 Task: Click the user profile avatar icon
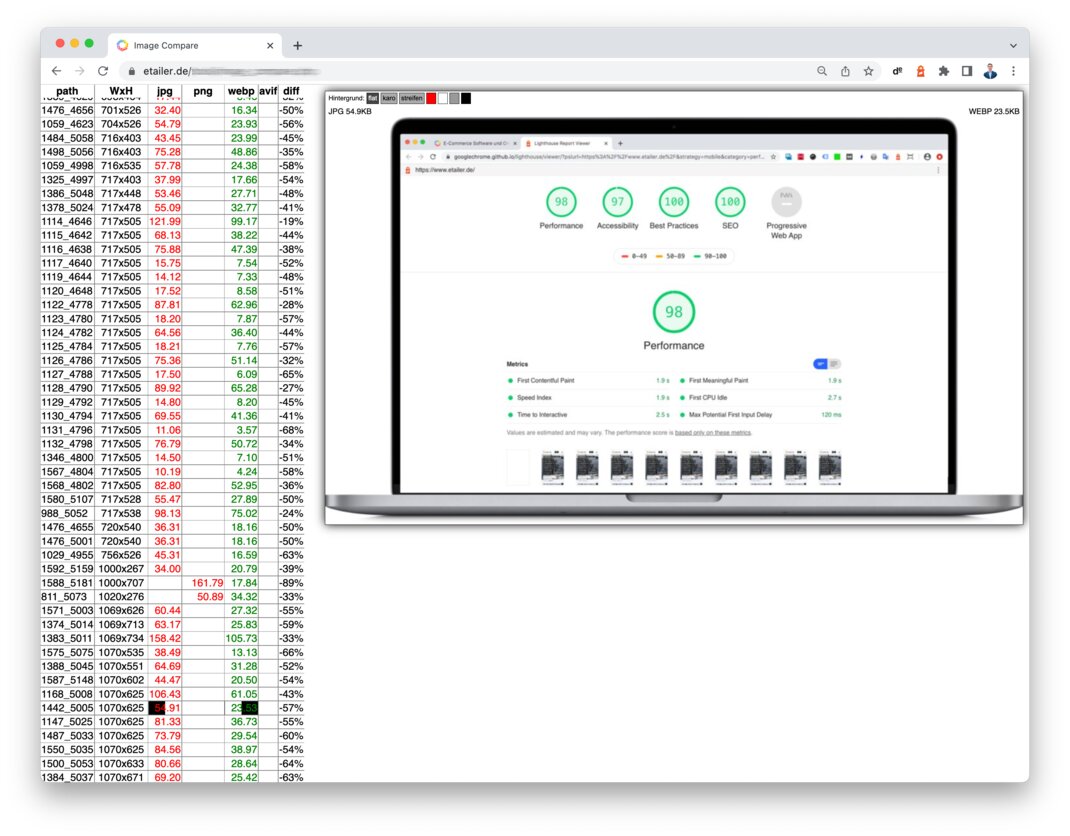990,71
